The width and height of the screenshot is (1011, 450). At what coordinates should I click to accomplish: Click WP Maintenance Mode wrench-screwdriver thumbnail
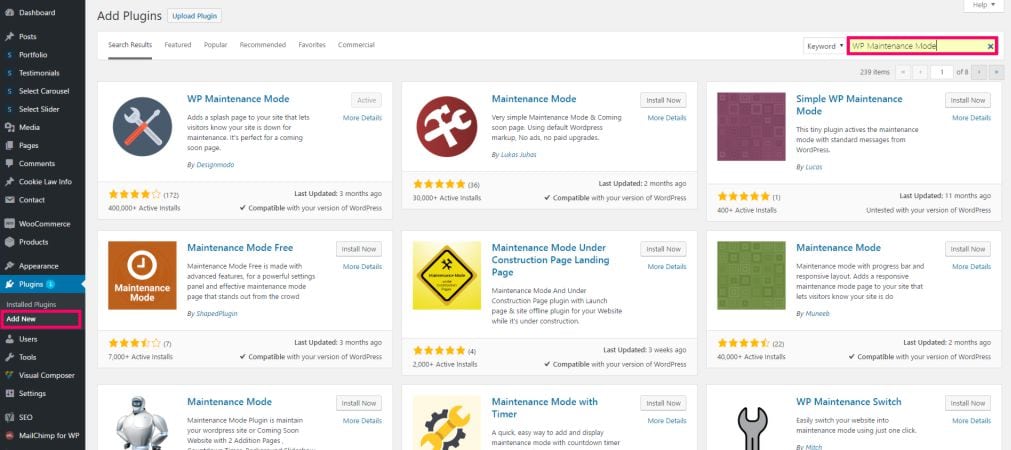(142, 126)
